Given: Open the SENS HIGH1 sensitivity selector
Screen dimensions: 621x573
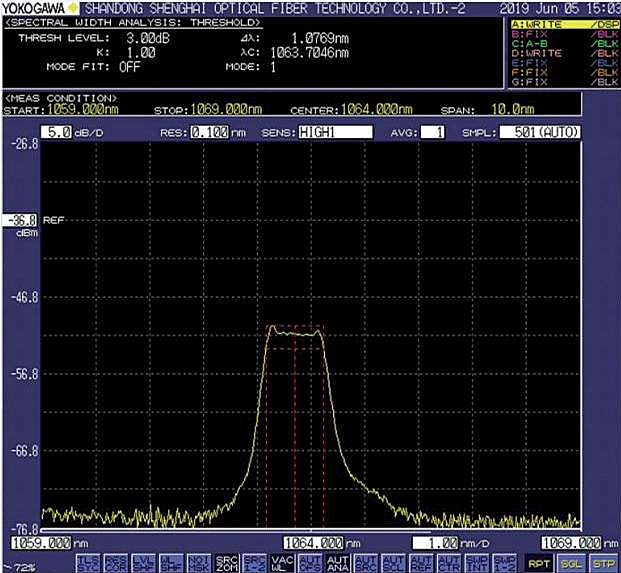Looking at the screenshot, I should pyautogui.click(x=334, y=132).
